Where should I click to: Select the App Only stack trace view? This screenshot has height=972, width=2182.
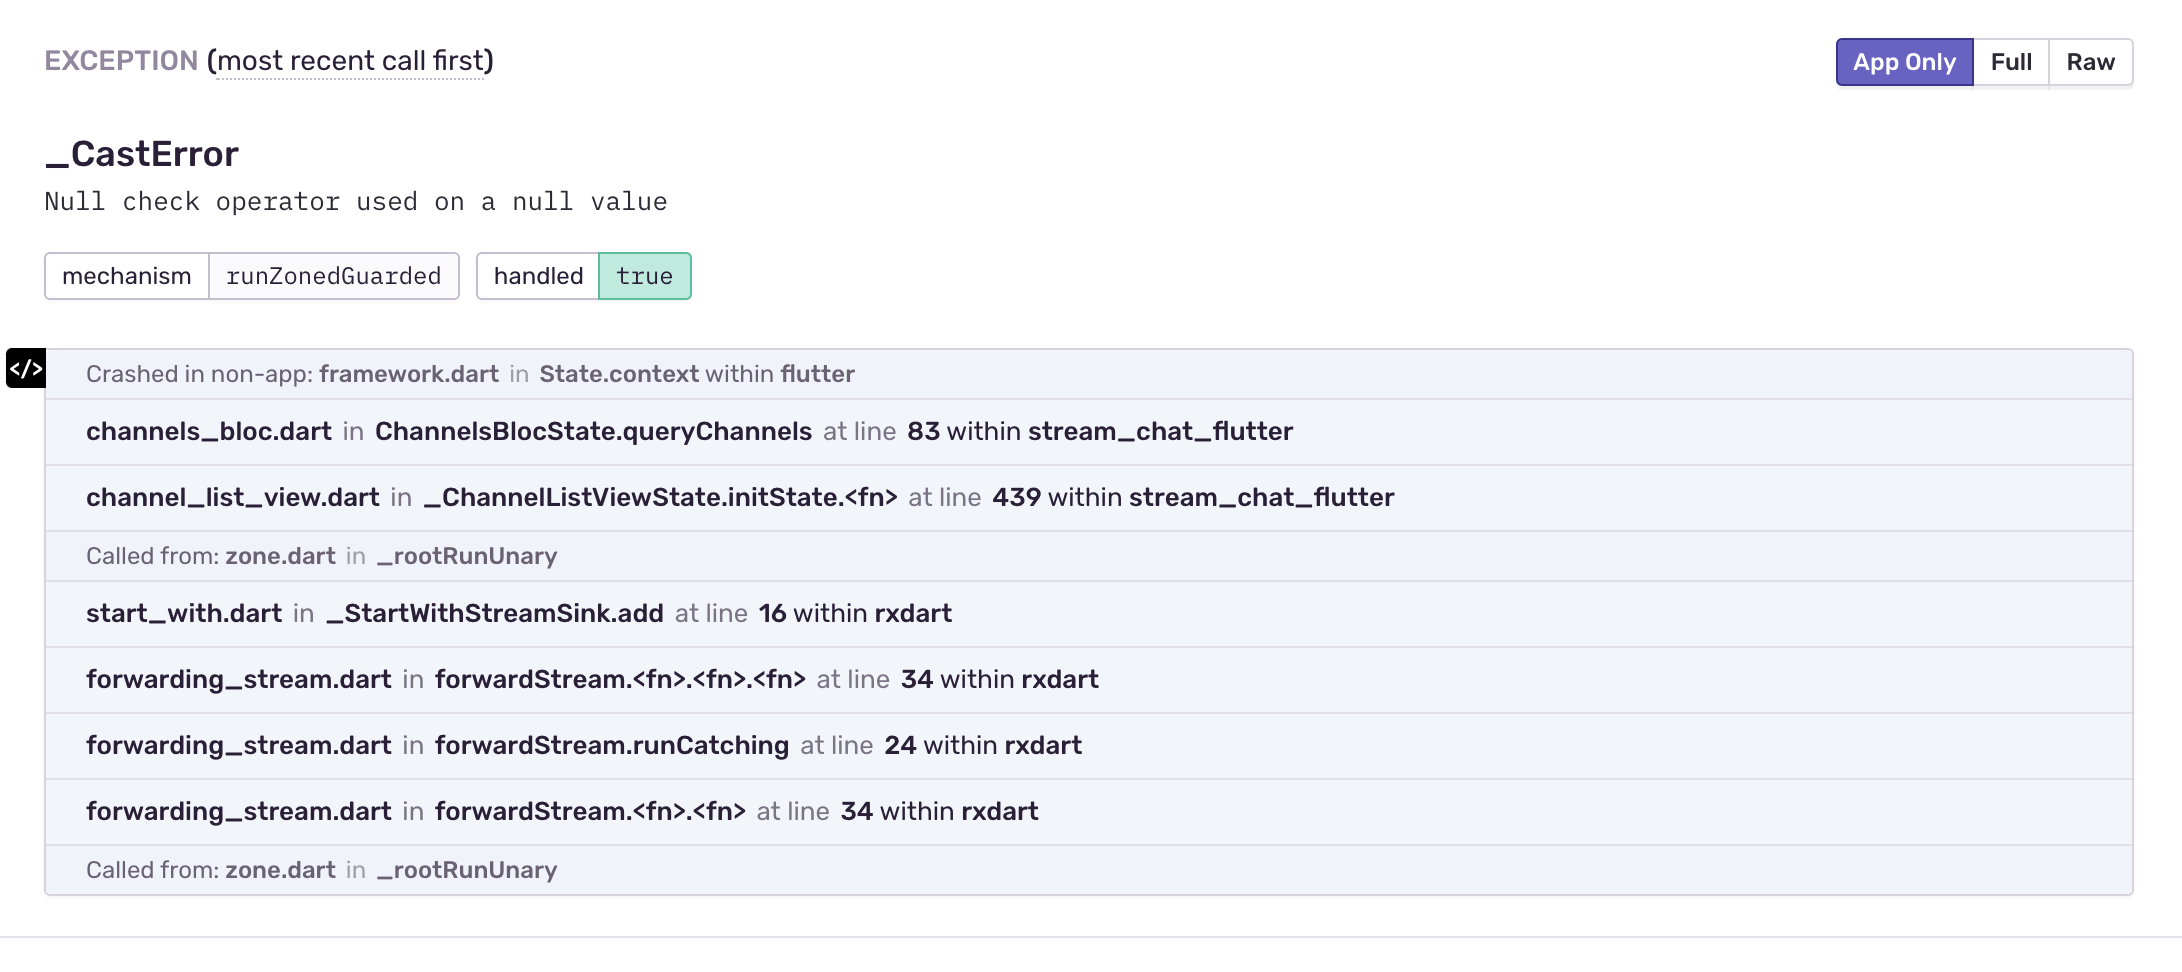tap(1904, 61)
